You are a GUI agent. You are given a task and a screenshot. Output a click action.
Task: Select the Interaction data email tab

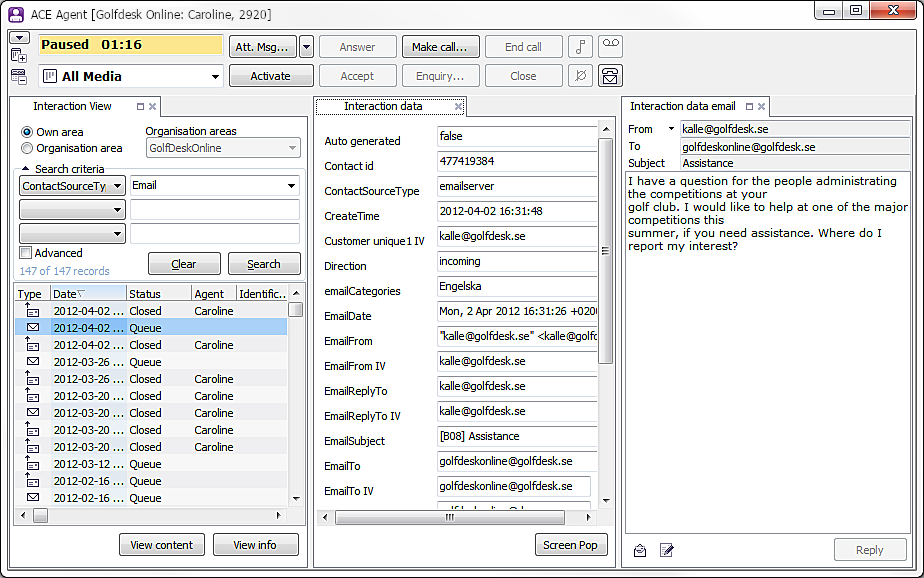pos(680,106)
